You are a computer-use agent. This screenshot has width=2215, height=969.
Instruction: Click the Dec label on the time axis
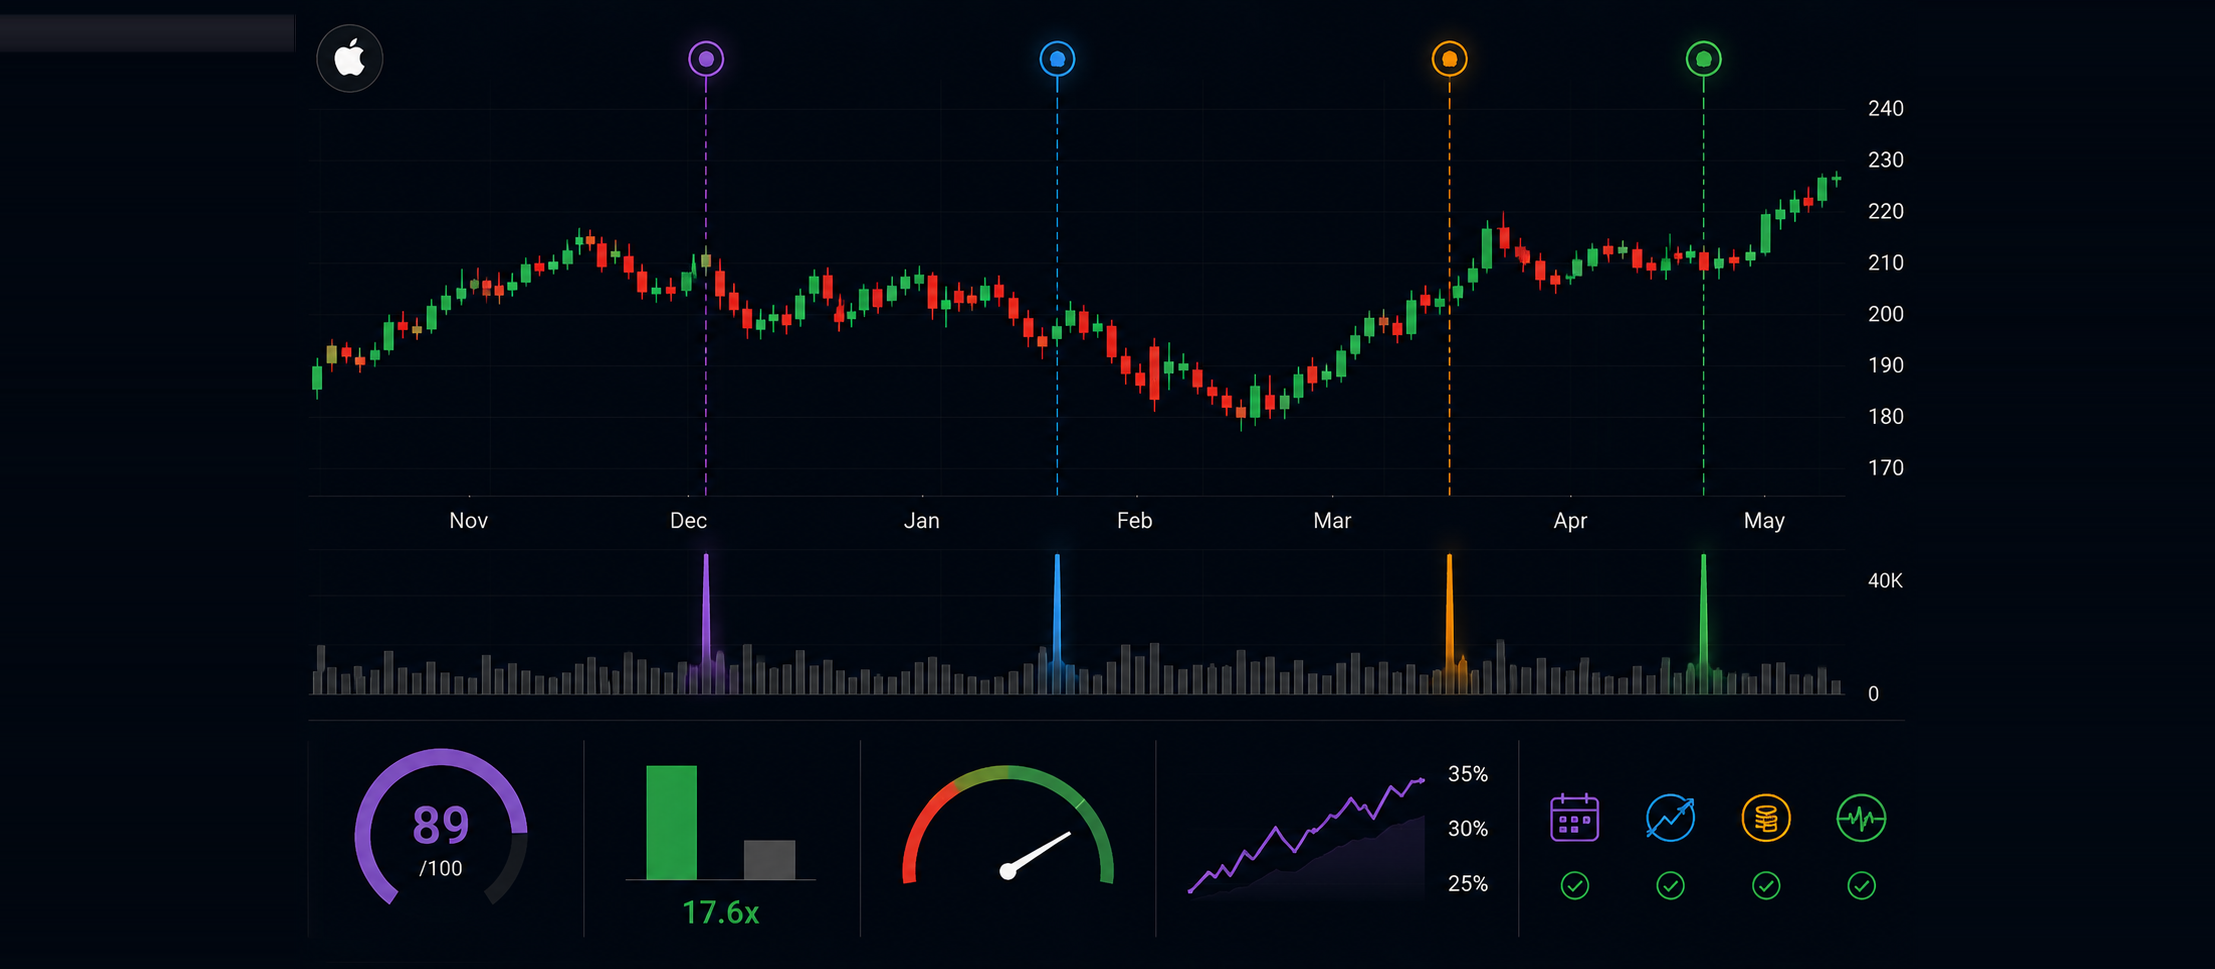pyautogui.click(x=688, y=520)
